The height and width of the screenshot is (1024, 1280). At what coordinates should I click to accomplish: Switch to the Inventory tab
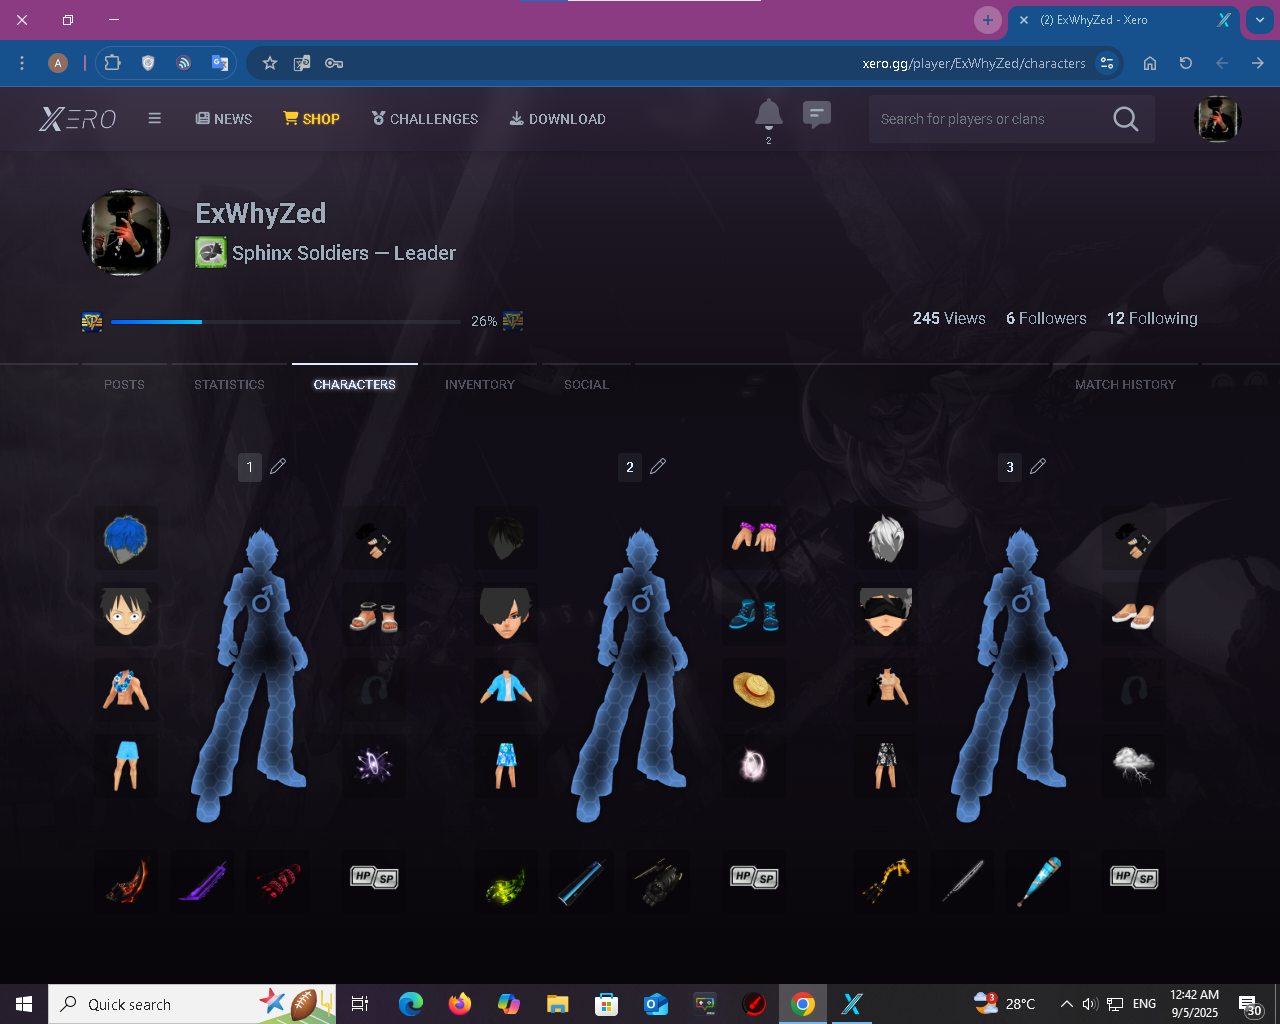(x=480, y=384)
